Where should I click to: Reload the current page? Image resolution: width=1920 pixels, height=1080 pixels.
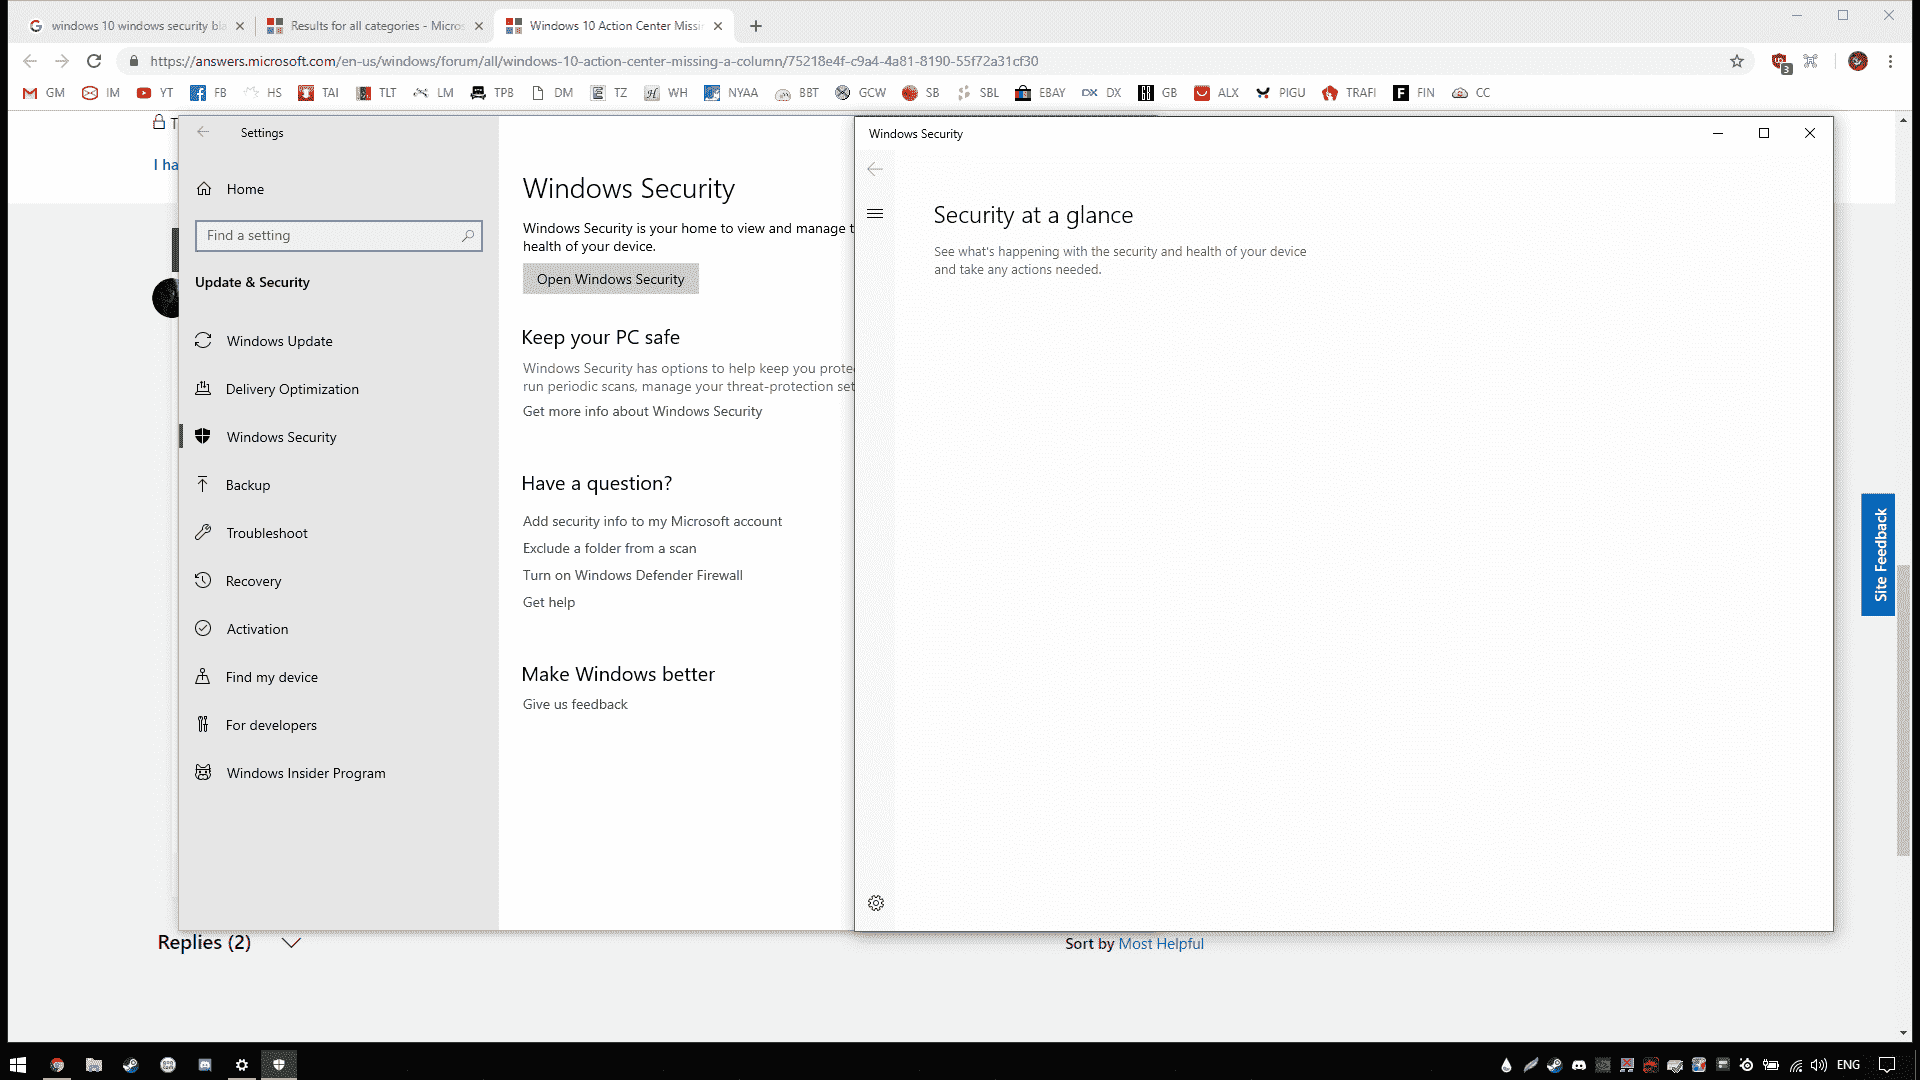[94, 61]
